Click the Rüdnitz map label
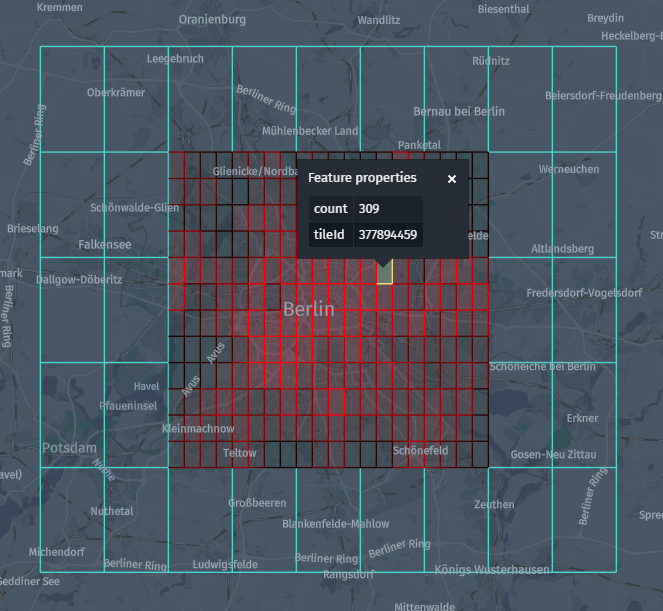 click(x=490, y=61)
